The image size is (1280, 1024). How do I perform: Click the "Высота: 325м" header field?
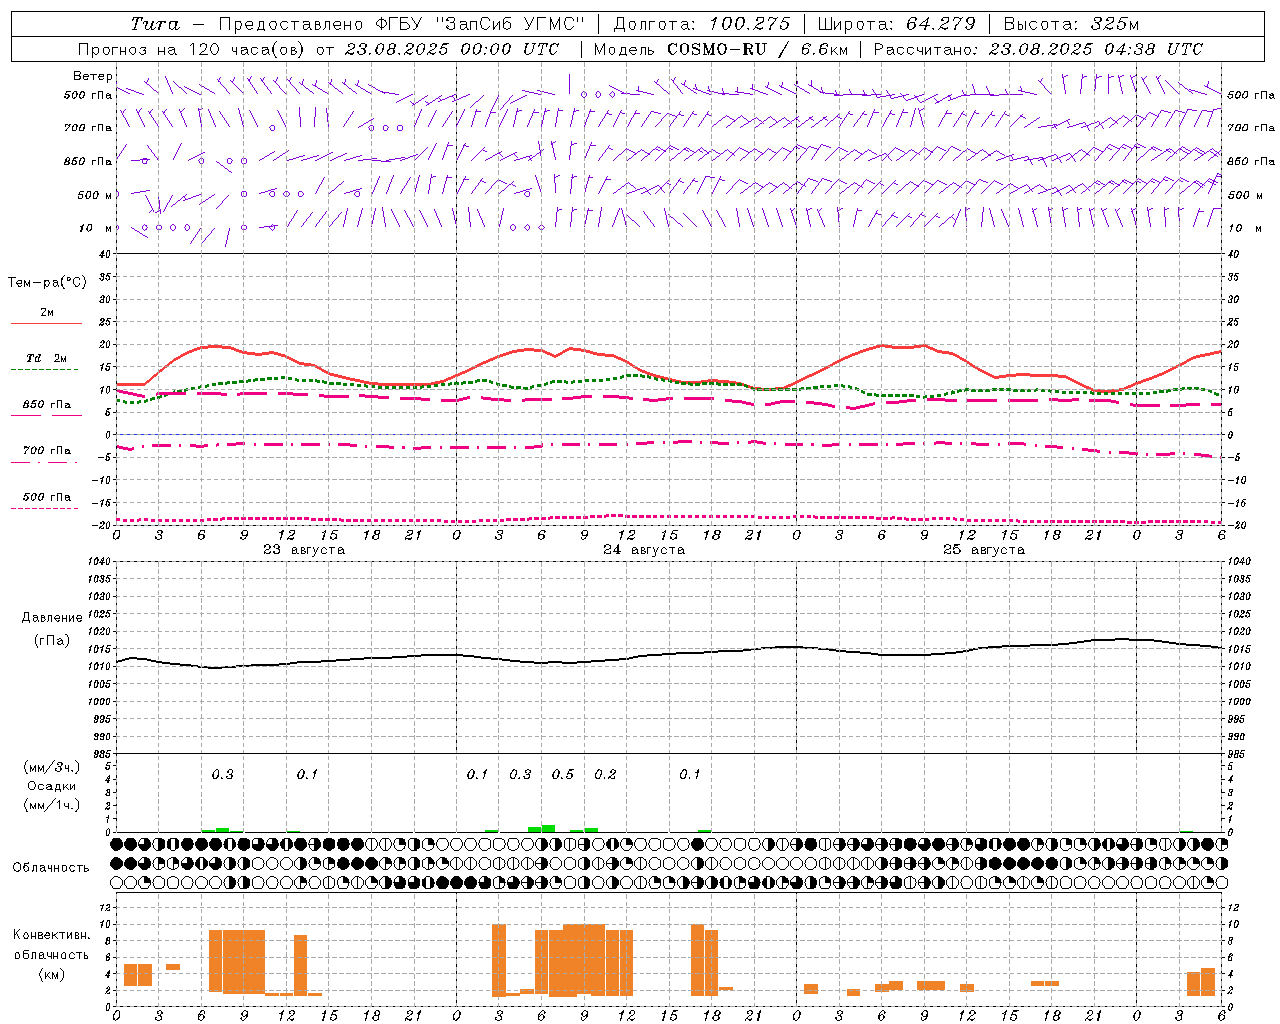click(x=1071, y=24)
